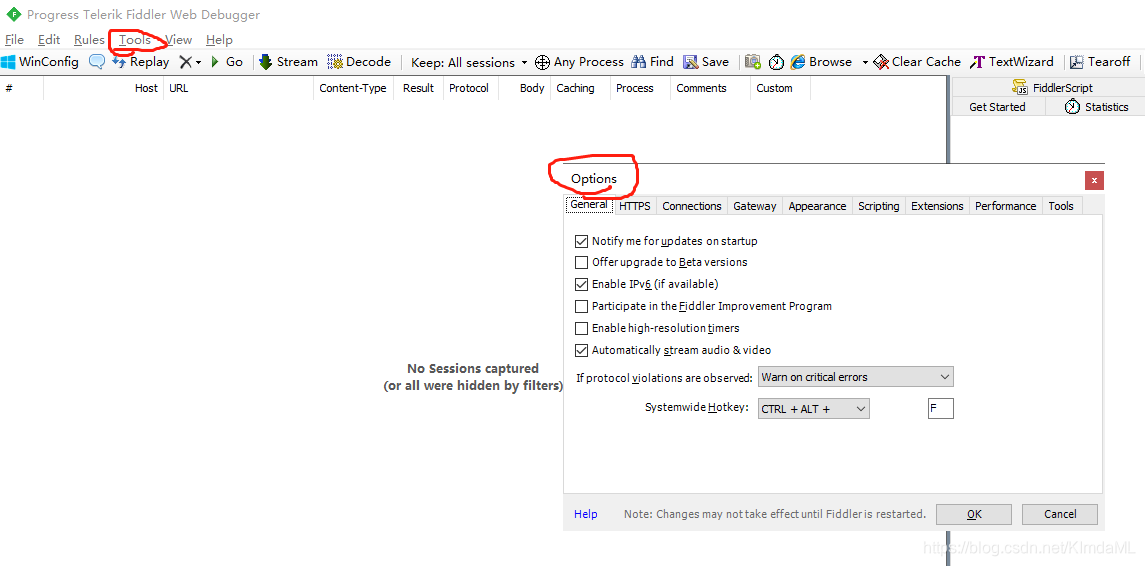The width and height of the screenshot is (1145, 566).
Task: Click OK in Options dialog
Action: (x=974, y=514)
